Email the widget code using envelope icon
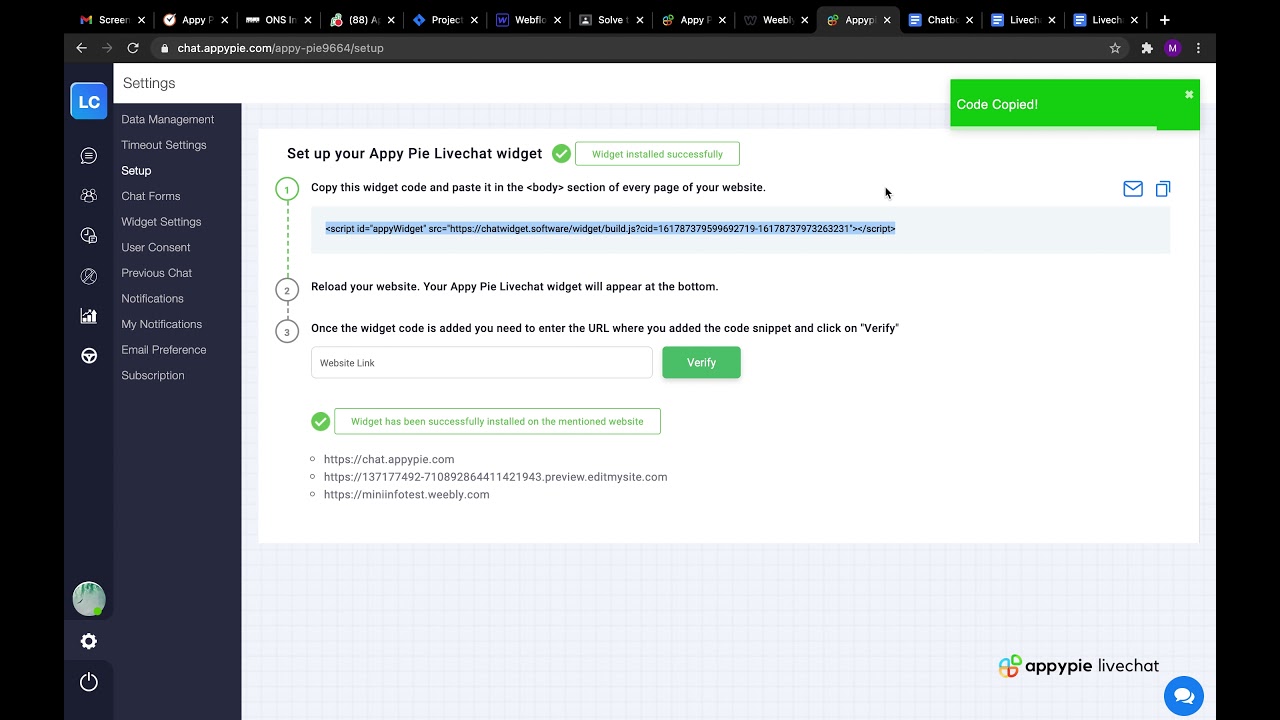 [1133, 189]
